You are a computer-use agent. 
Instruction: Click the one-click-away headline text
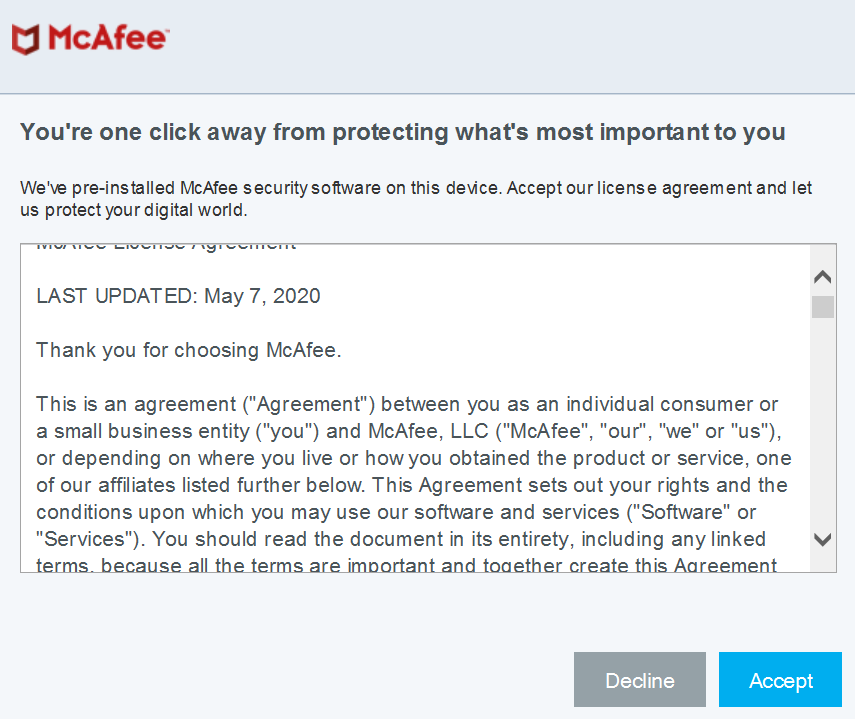coord(402,131)
